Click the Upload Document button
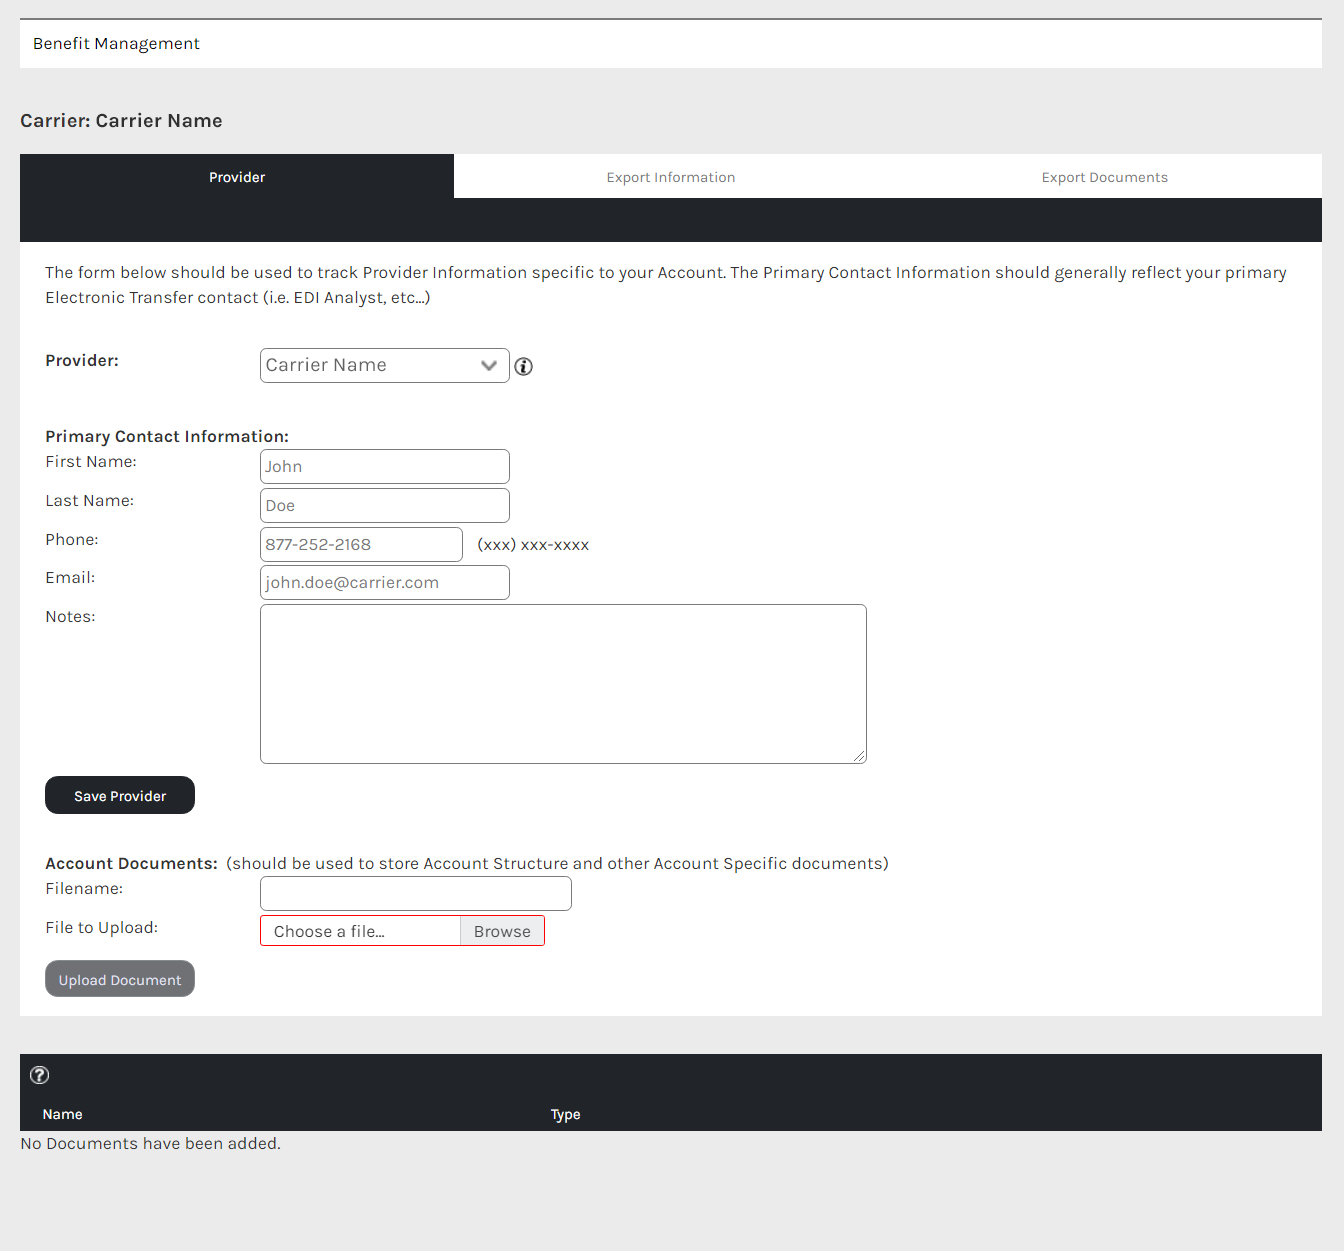The width and height of the screenshot is (1344, 1251). click(x=120, y=979)
